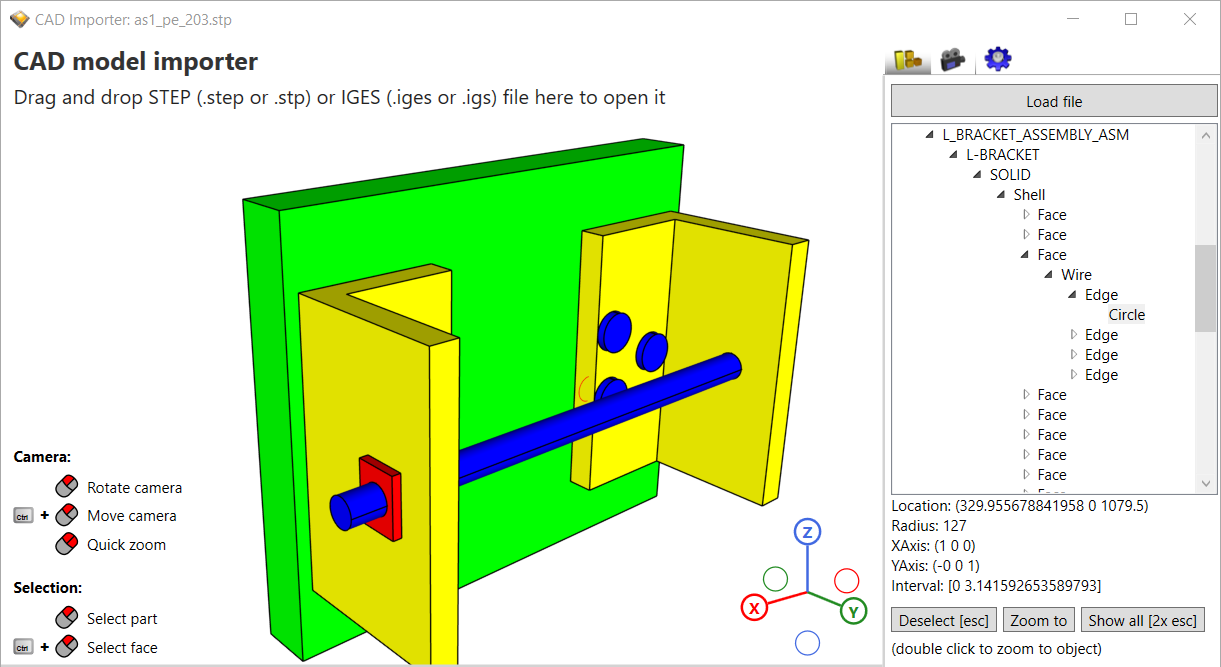Viewport: 1221px width, 667px height.
Task: Switch to the camera view tab
Action: [x=952, y=58]
